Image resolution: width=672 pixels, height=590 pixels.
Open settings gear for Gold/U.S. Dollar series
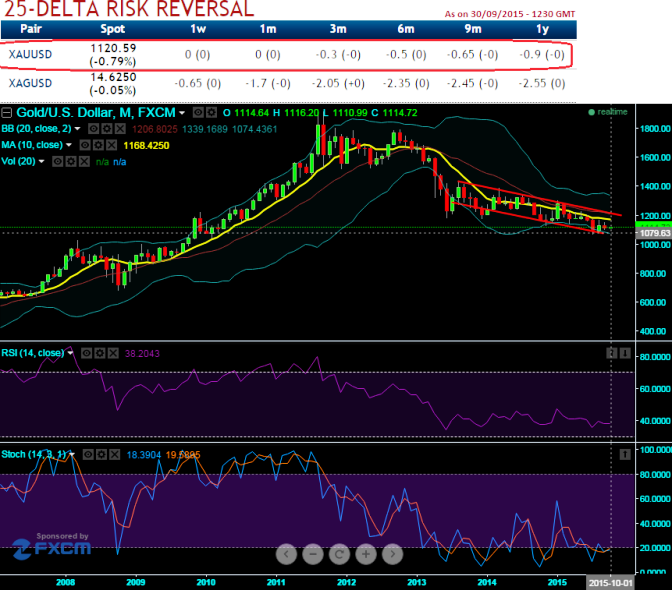(211, 113)
